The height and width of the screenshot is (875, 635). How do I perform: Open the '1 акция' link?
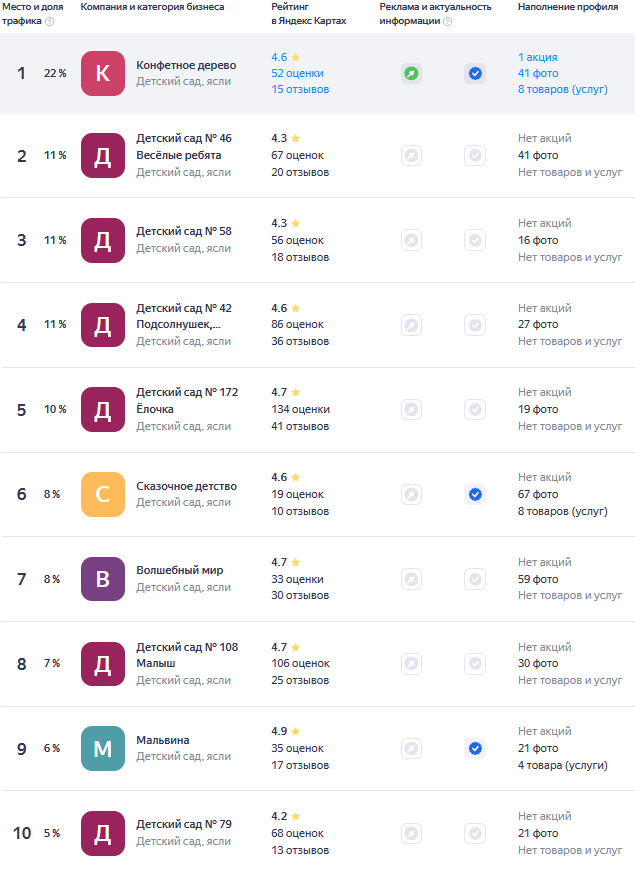tap(537, 57)
